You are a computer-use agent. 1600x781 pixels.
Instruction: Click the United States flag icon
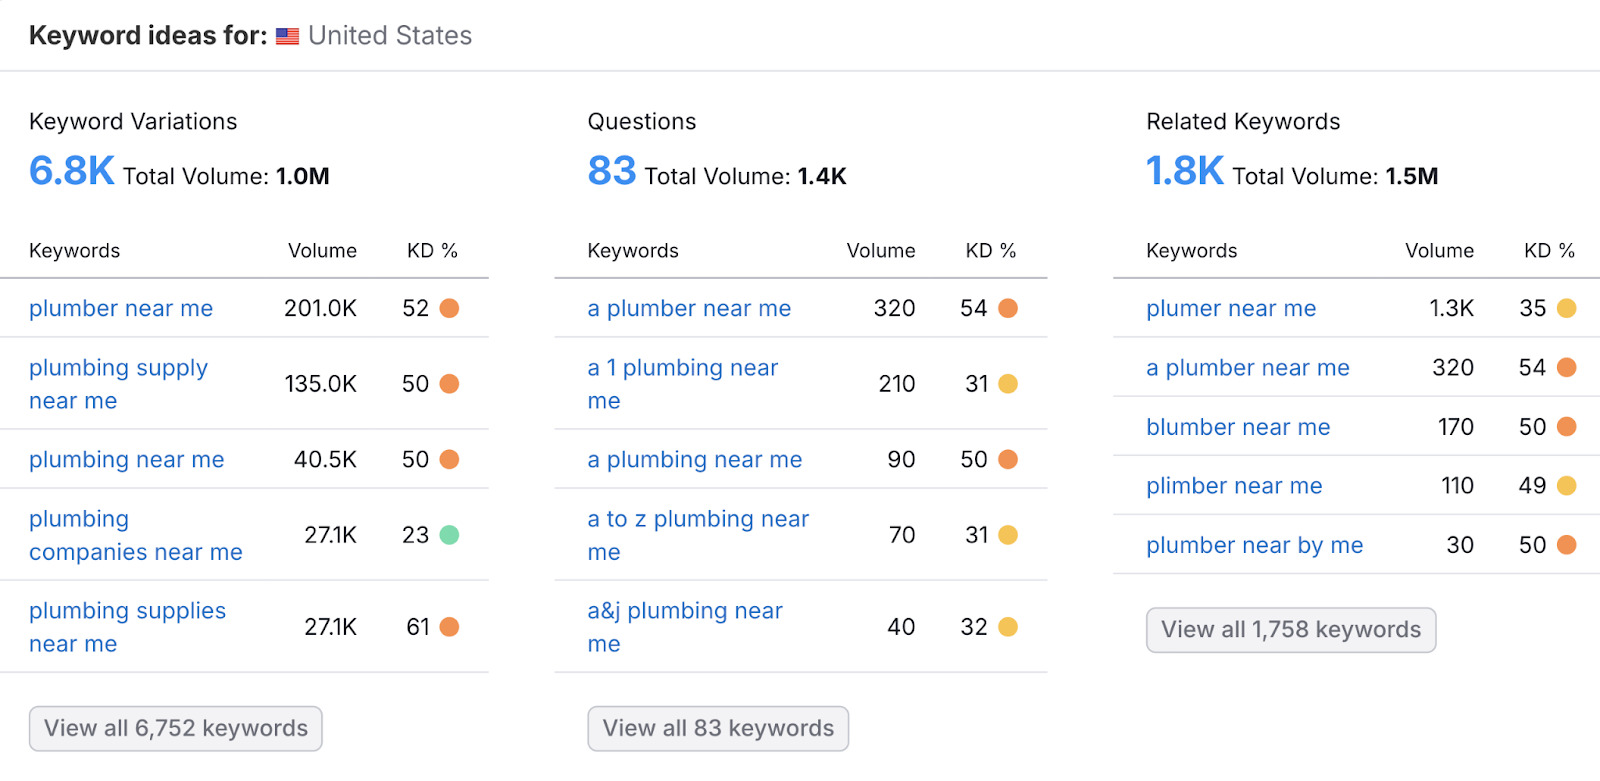(287, 36)
